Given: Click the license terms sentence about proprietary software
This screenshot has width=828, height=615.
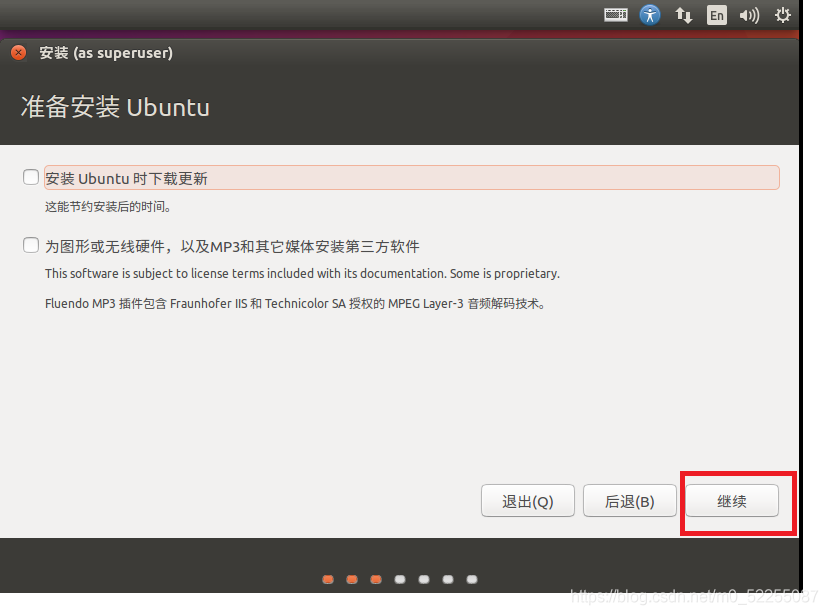Looking at the screenshot, I should click(302, 273).
